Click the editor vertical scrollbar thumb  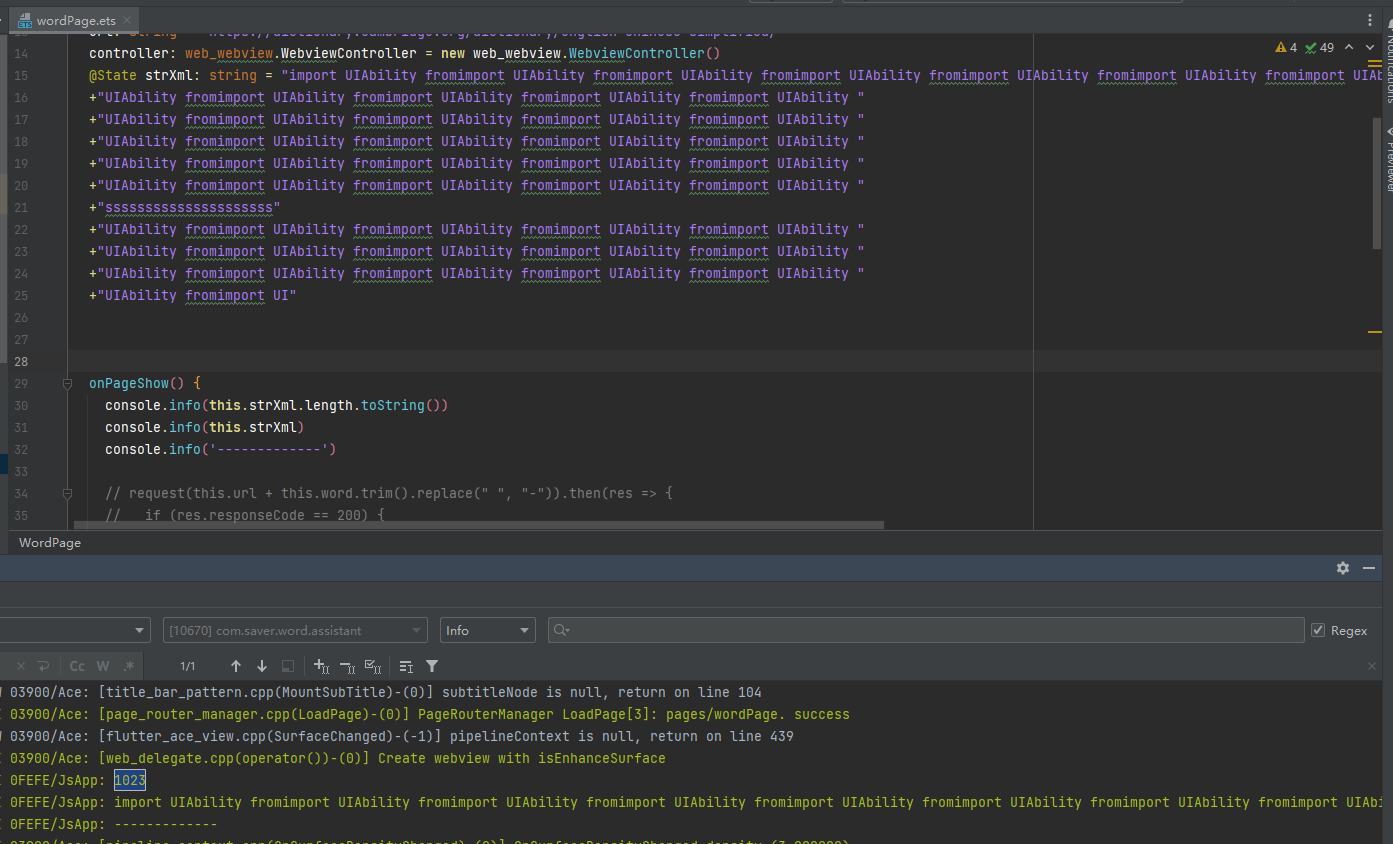[1377, 185]
